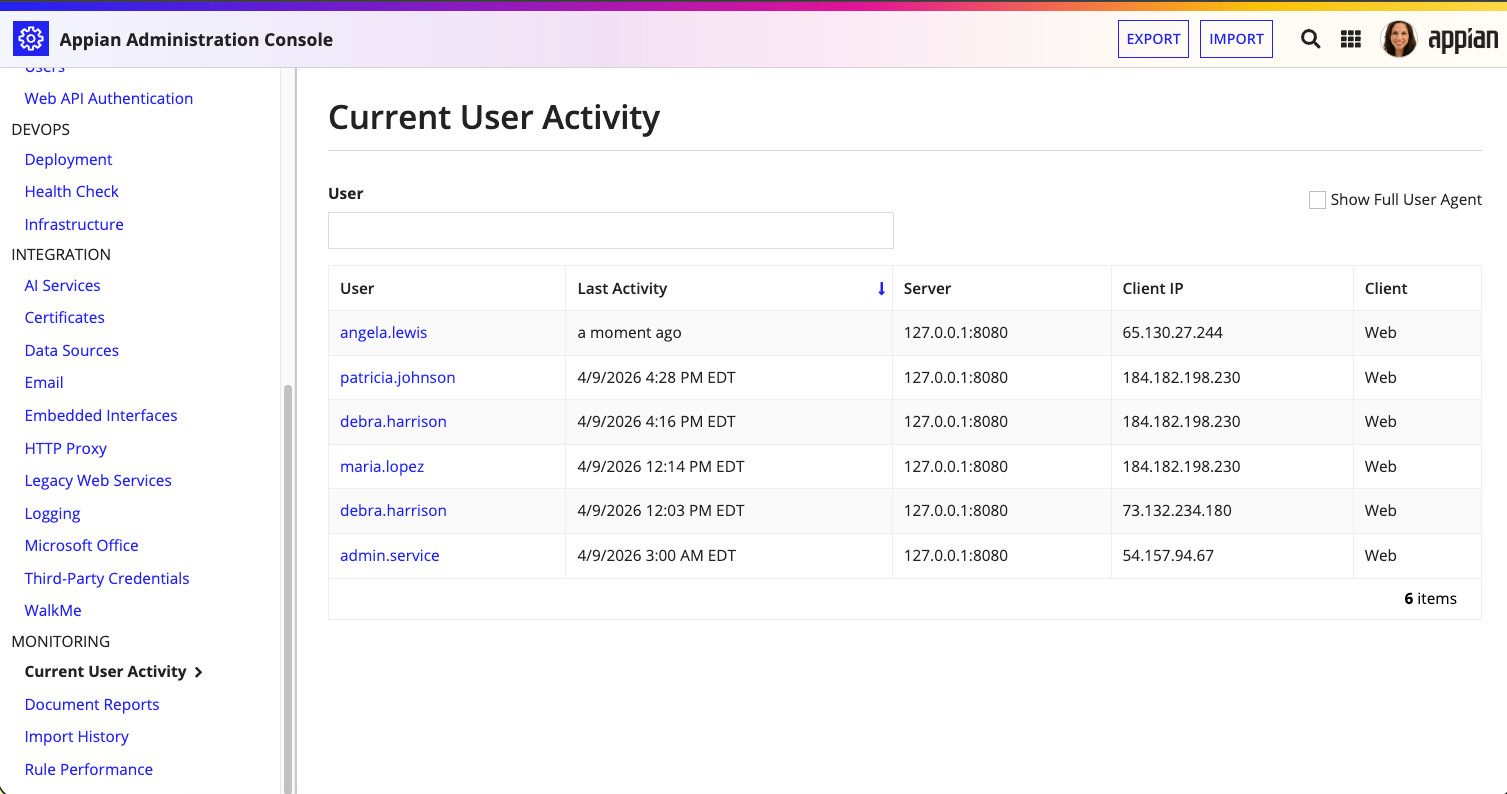Open Rule Performance page
The image size is (1507, 794).
[89, 769]
